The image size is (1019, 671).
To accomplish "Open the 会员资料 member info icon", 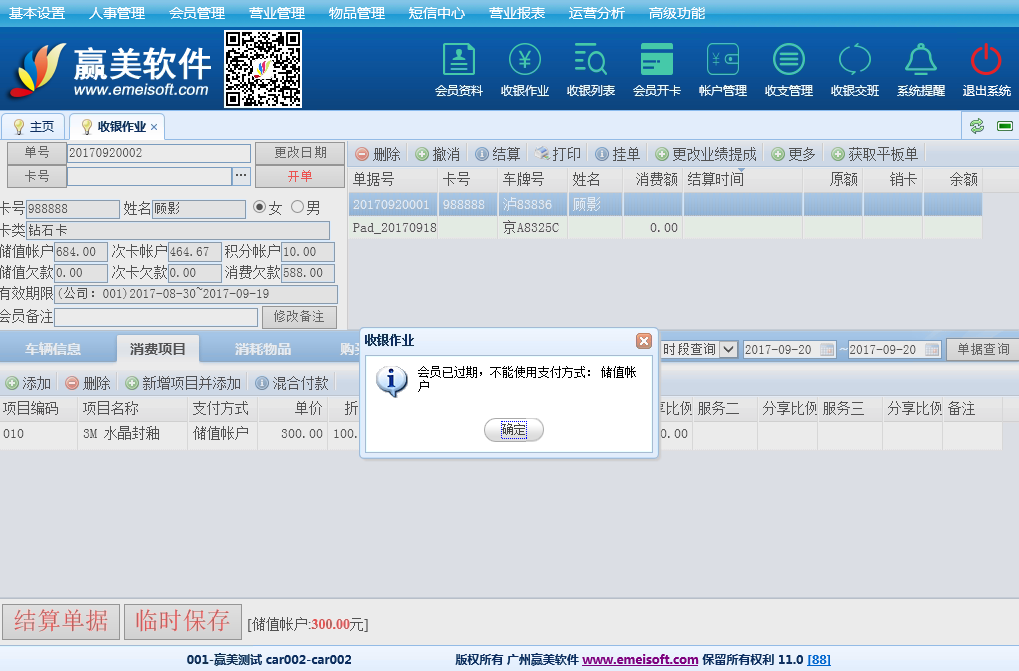I will [459, 69].
